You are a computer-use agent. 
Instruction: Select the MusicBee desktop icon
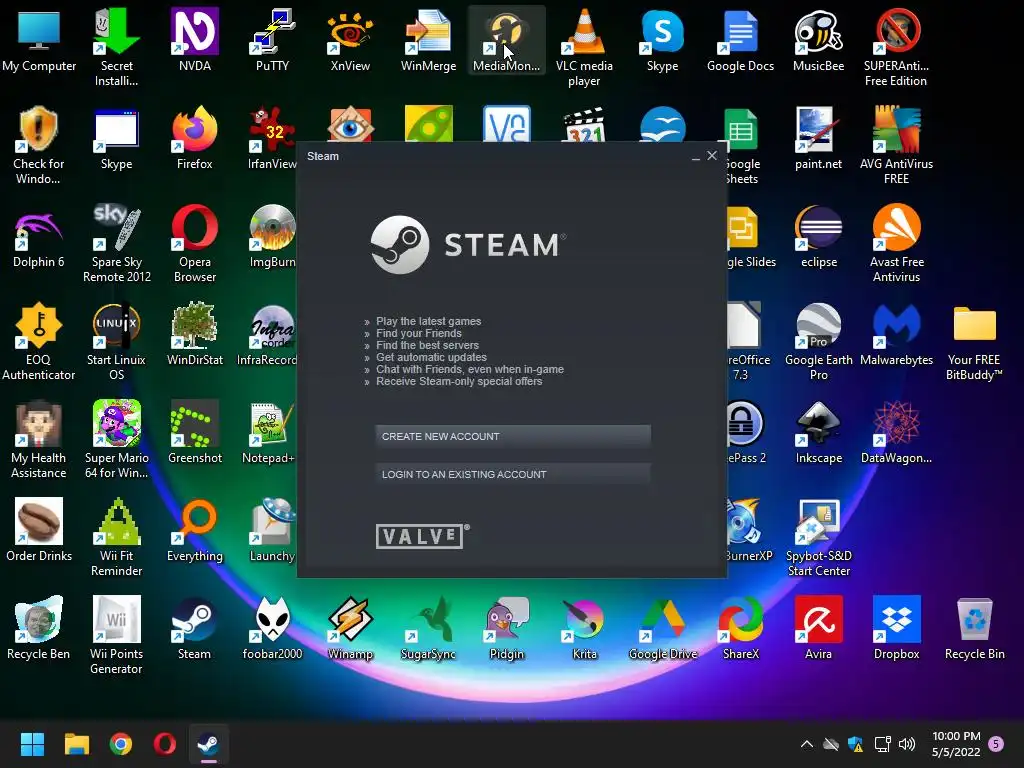point(818,42)
